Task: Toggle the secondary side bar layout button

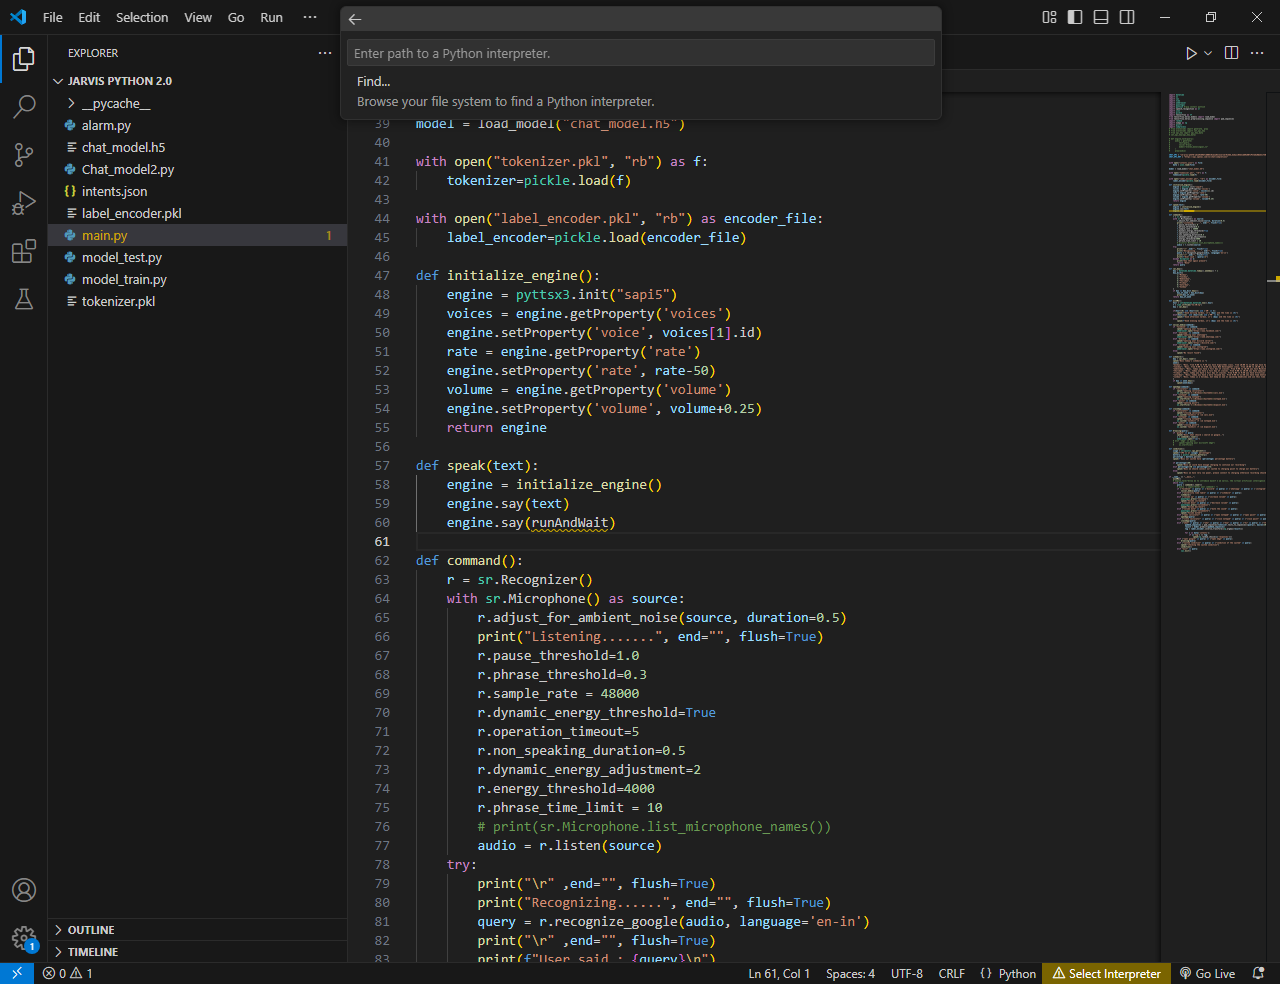Action: coord(1127,17)
